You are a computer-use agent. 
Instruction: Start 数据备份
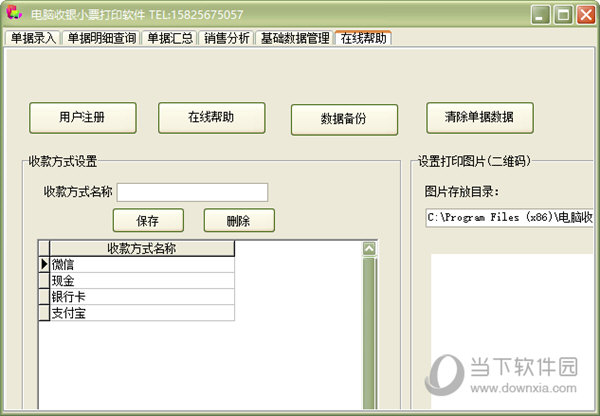pyautogui.click(x=344, y=119)
